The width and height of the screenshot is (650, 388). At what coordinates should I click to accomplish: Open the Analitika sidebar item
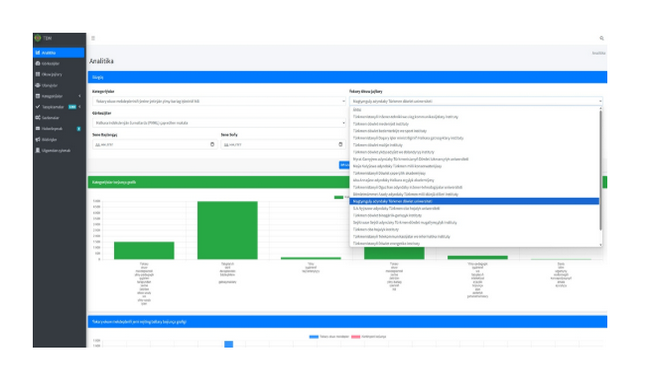click(x=58, y=53)
